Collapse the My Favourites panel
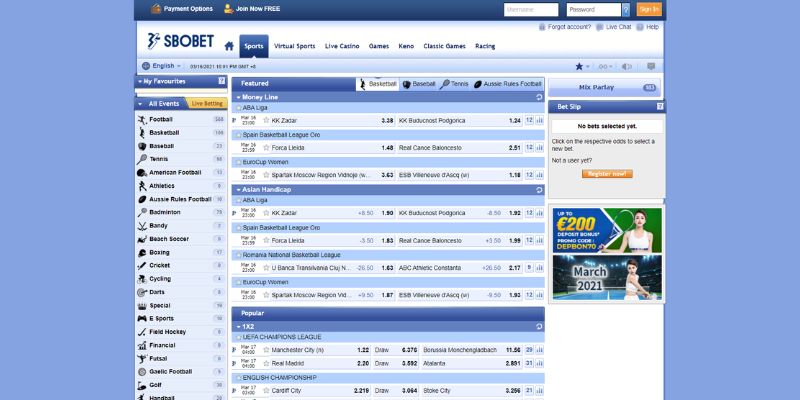 click(x=140, y=81)
